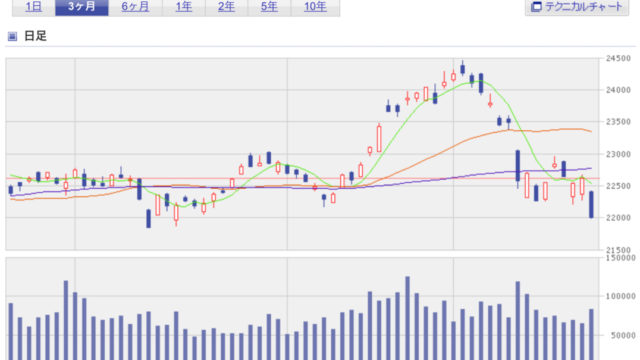Click the highest candlestick near 24500
Image resolution: width=640 pixels, height=360 pixels.
[x=462, y=68]
